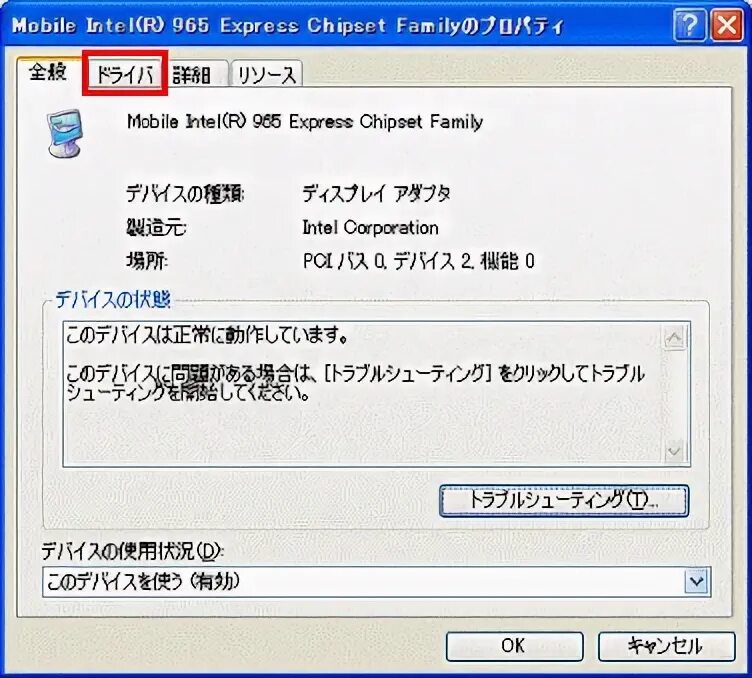752x678 pixels.
Task: Click the status box scroll up arrow
Action: [674, 338]
